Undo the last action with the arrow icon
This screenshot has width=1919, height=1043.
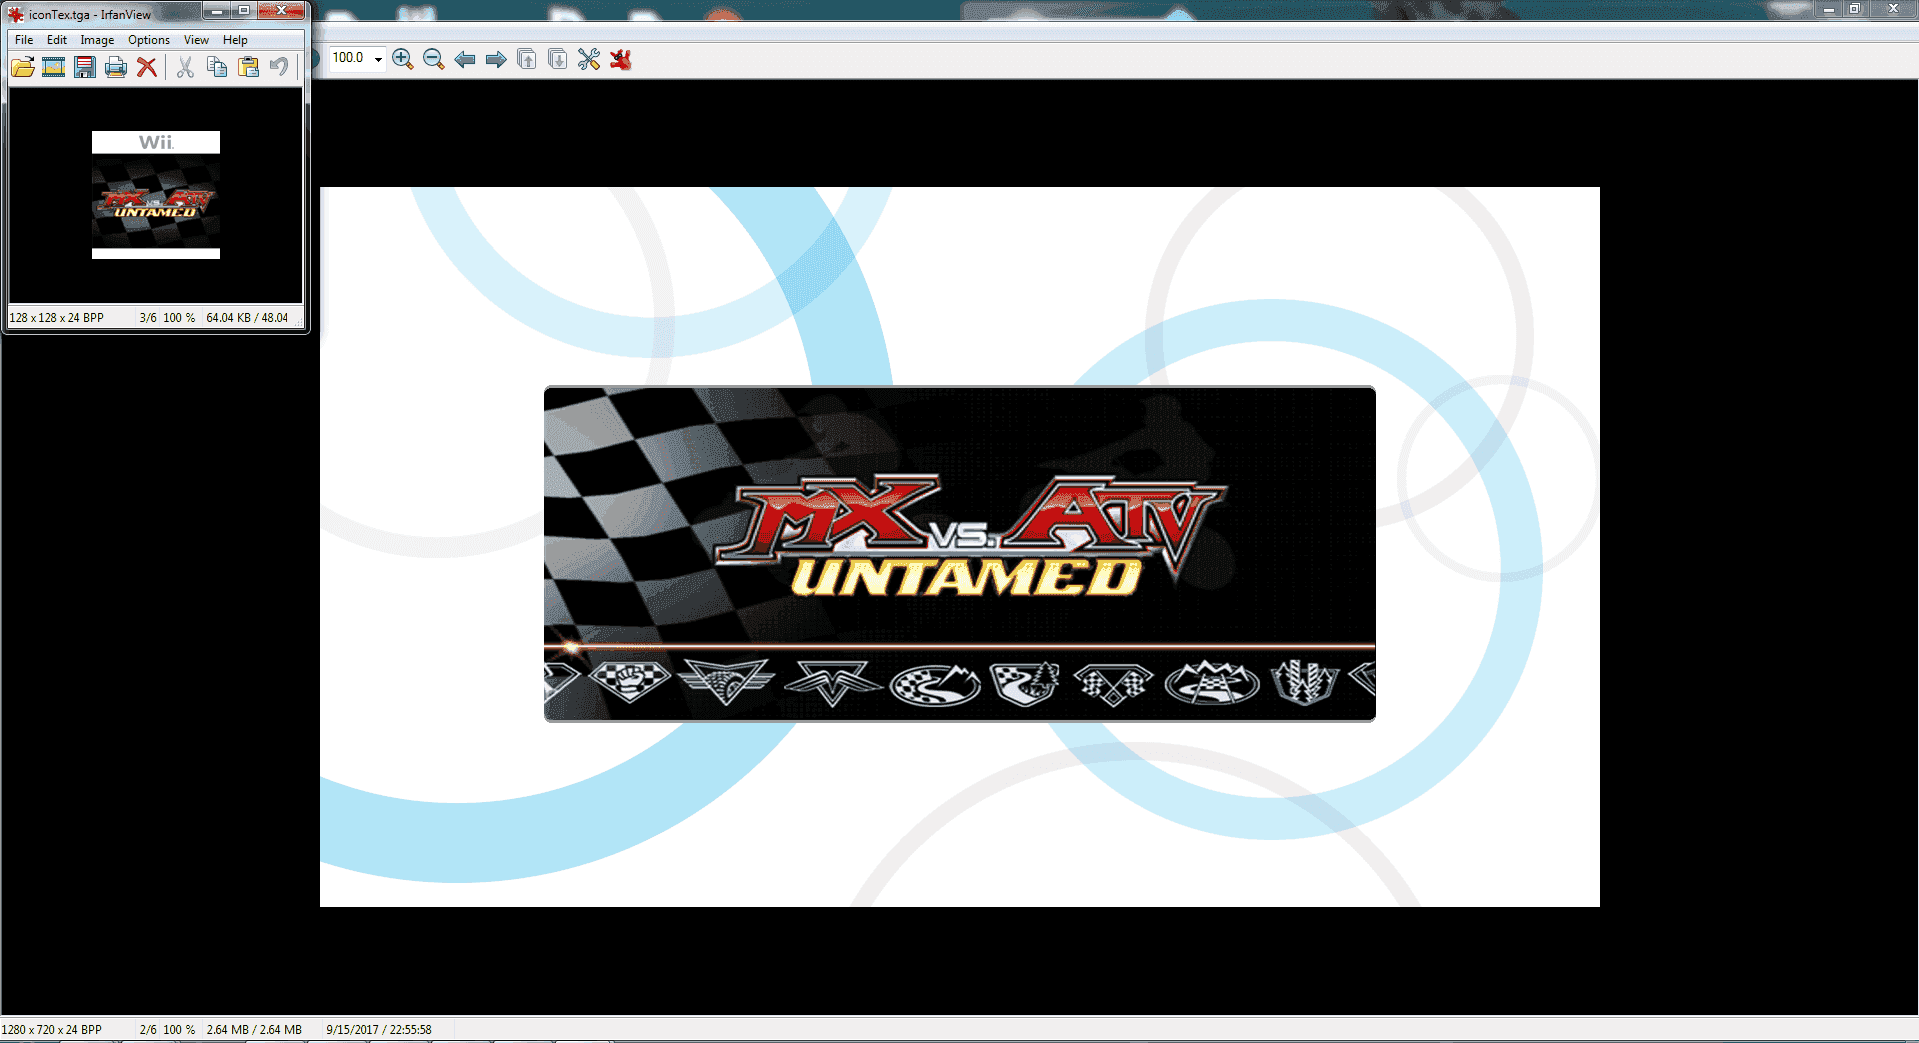(x=279, y=67)
